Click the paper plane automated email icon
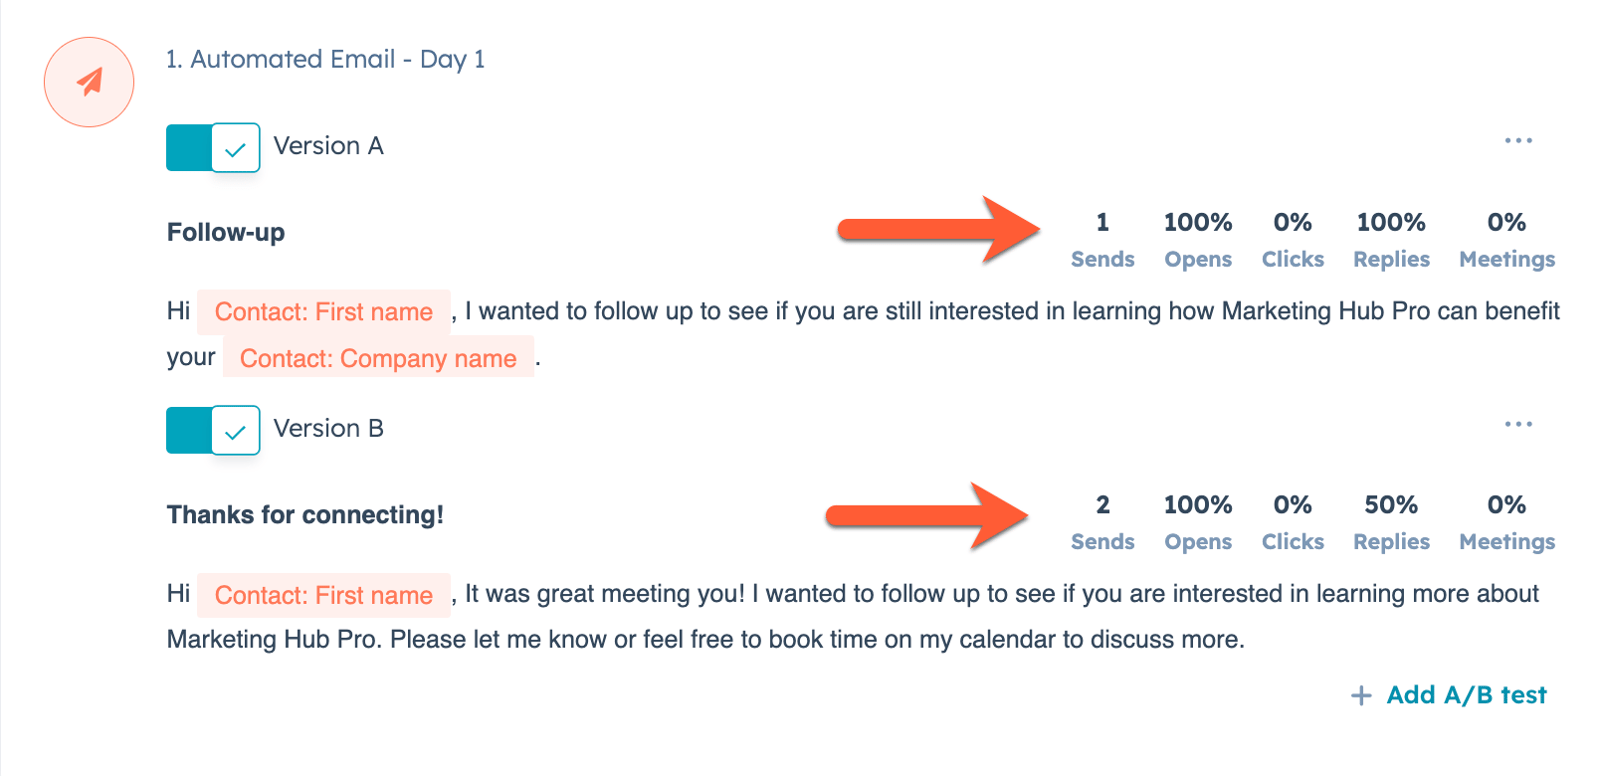The width and height of the screenshot is (1600, 776). (x=89, y=82)
